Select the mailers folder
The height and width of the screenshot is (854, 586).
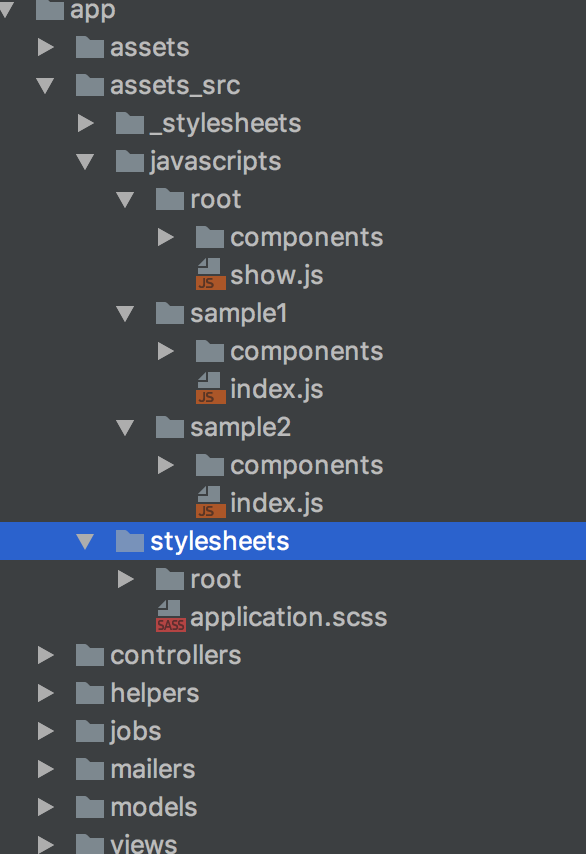[153, 769]
